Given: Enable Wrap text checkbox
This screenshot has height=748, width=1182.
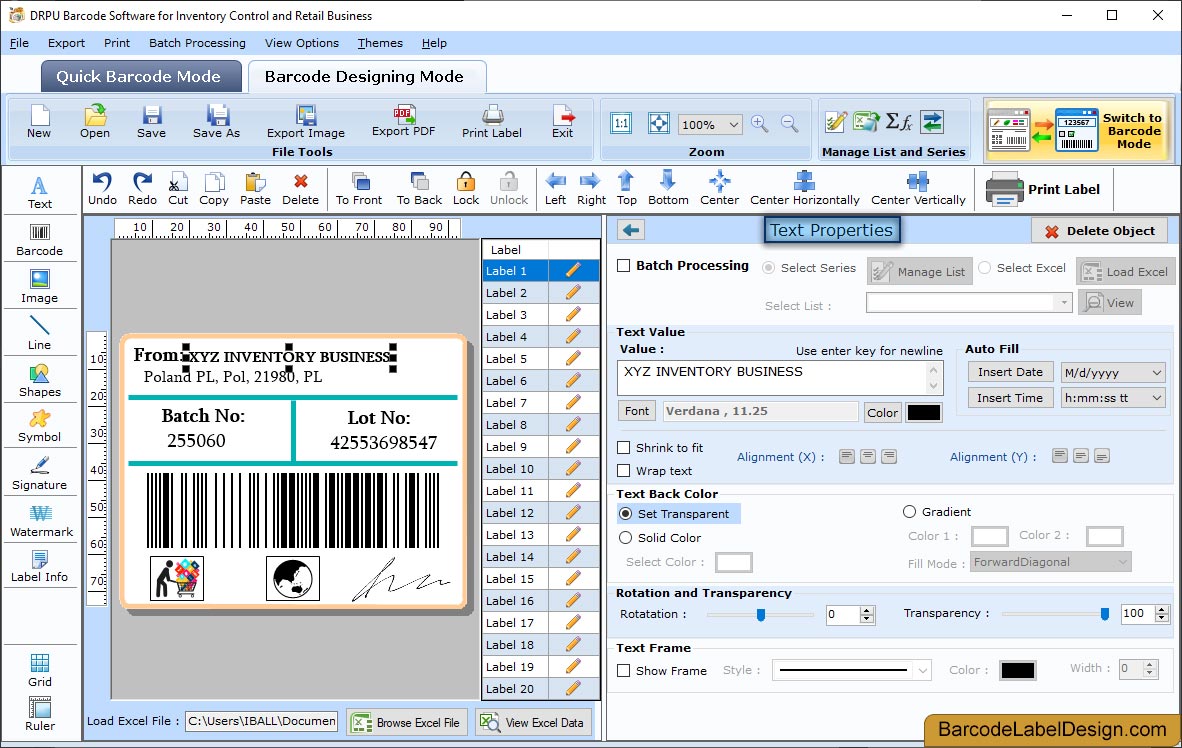Looking at the screenshot, I should click(x=623, y=471).
